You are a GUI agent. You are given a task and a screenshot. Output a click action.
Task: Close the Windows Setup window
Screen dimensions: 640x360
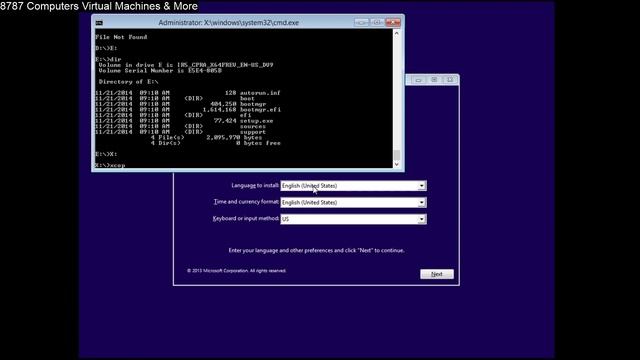click(449, 80)
